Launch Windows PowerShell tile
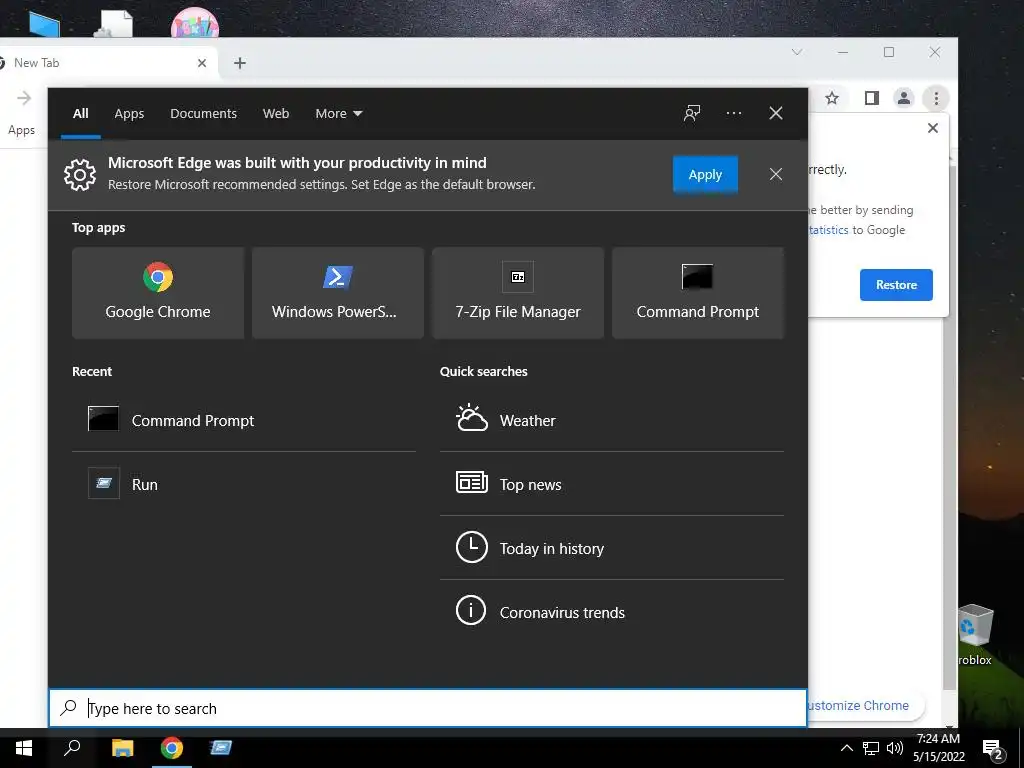The height and width of the screenshot is (768, 1024). (x=338, y=293)
